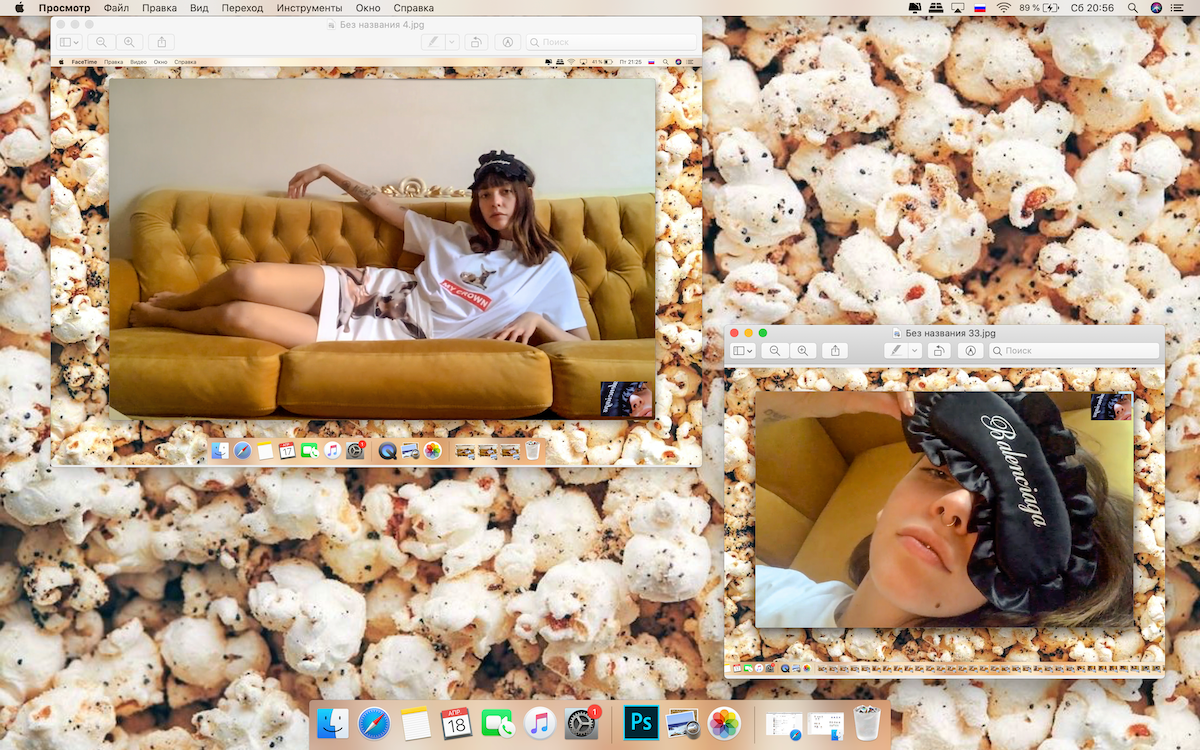Click the highlight pen in the 33.jpg window

896,351
